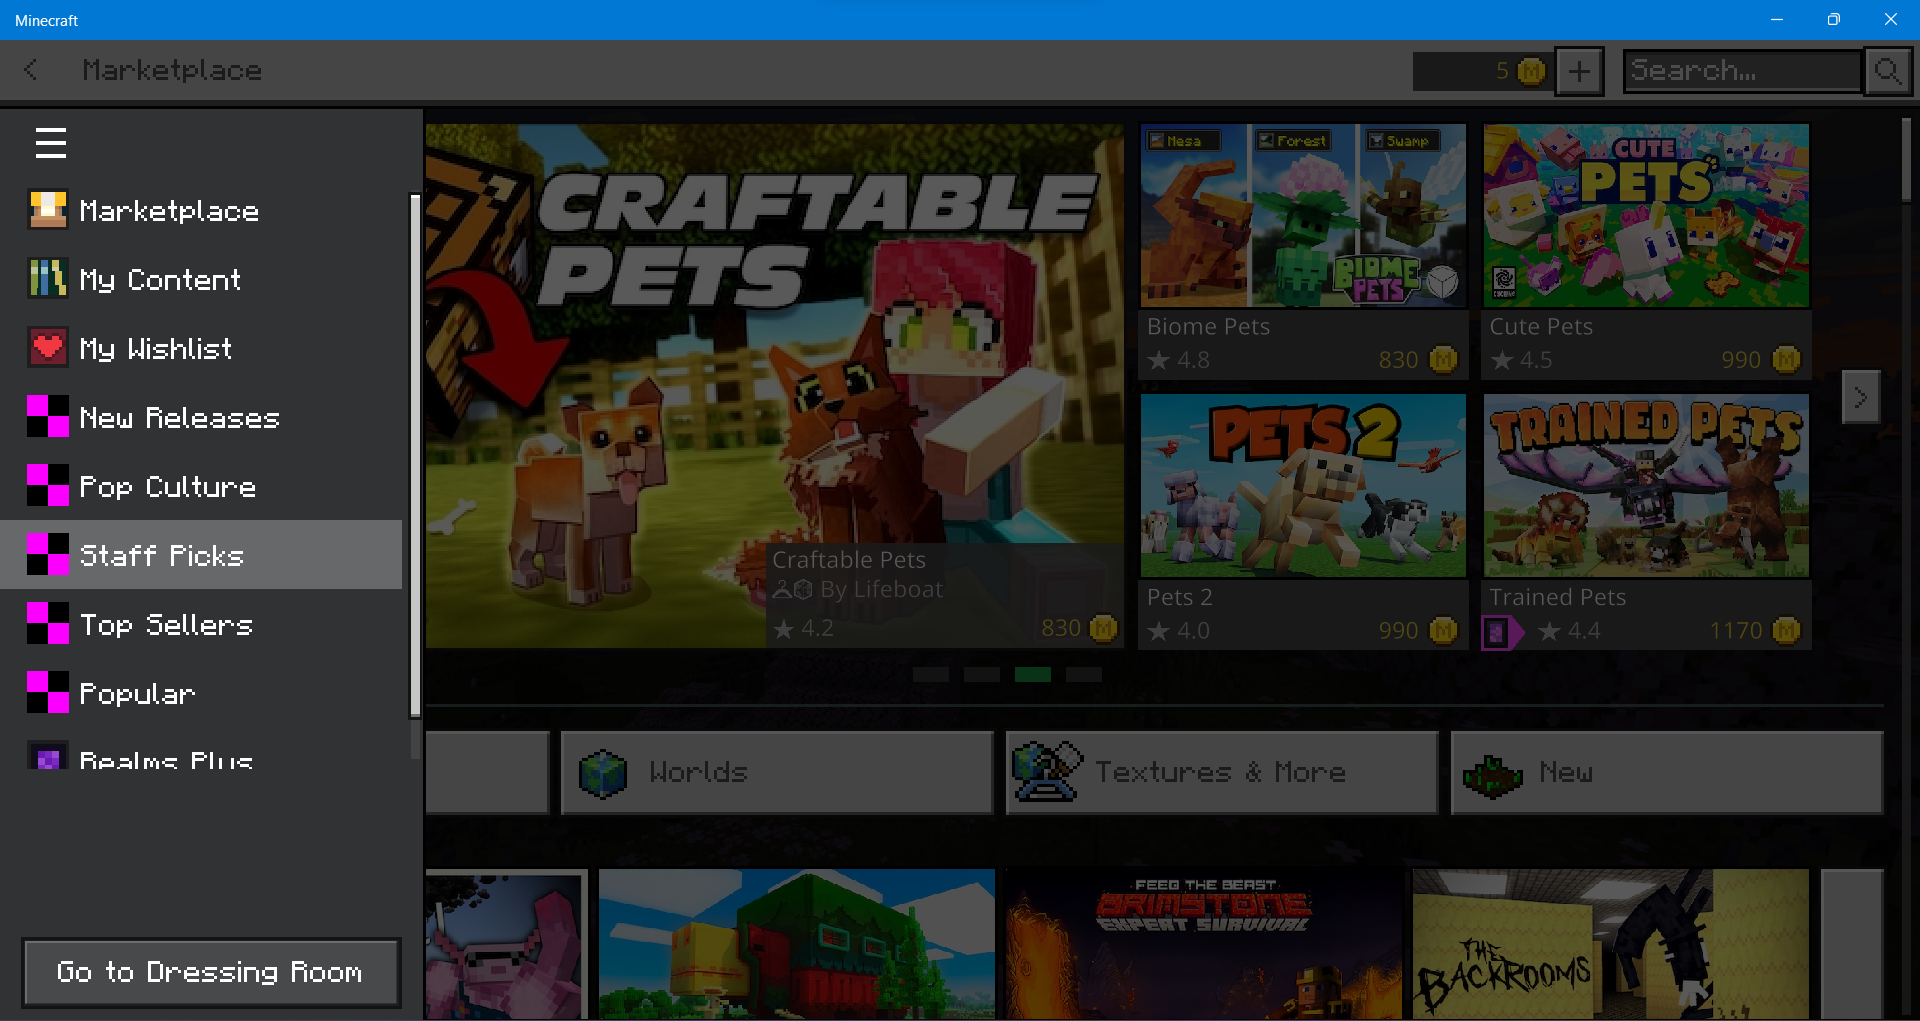Click the Marketplace title in header
This screenshot has height=1021, width=1920.
(x=172, y=70)
